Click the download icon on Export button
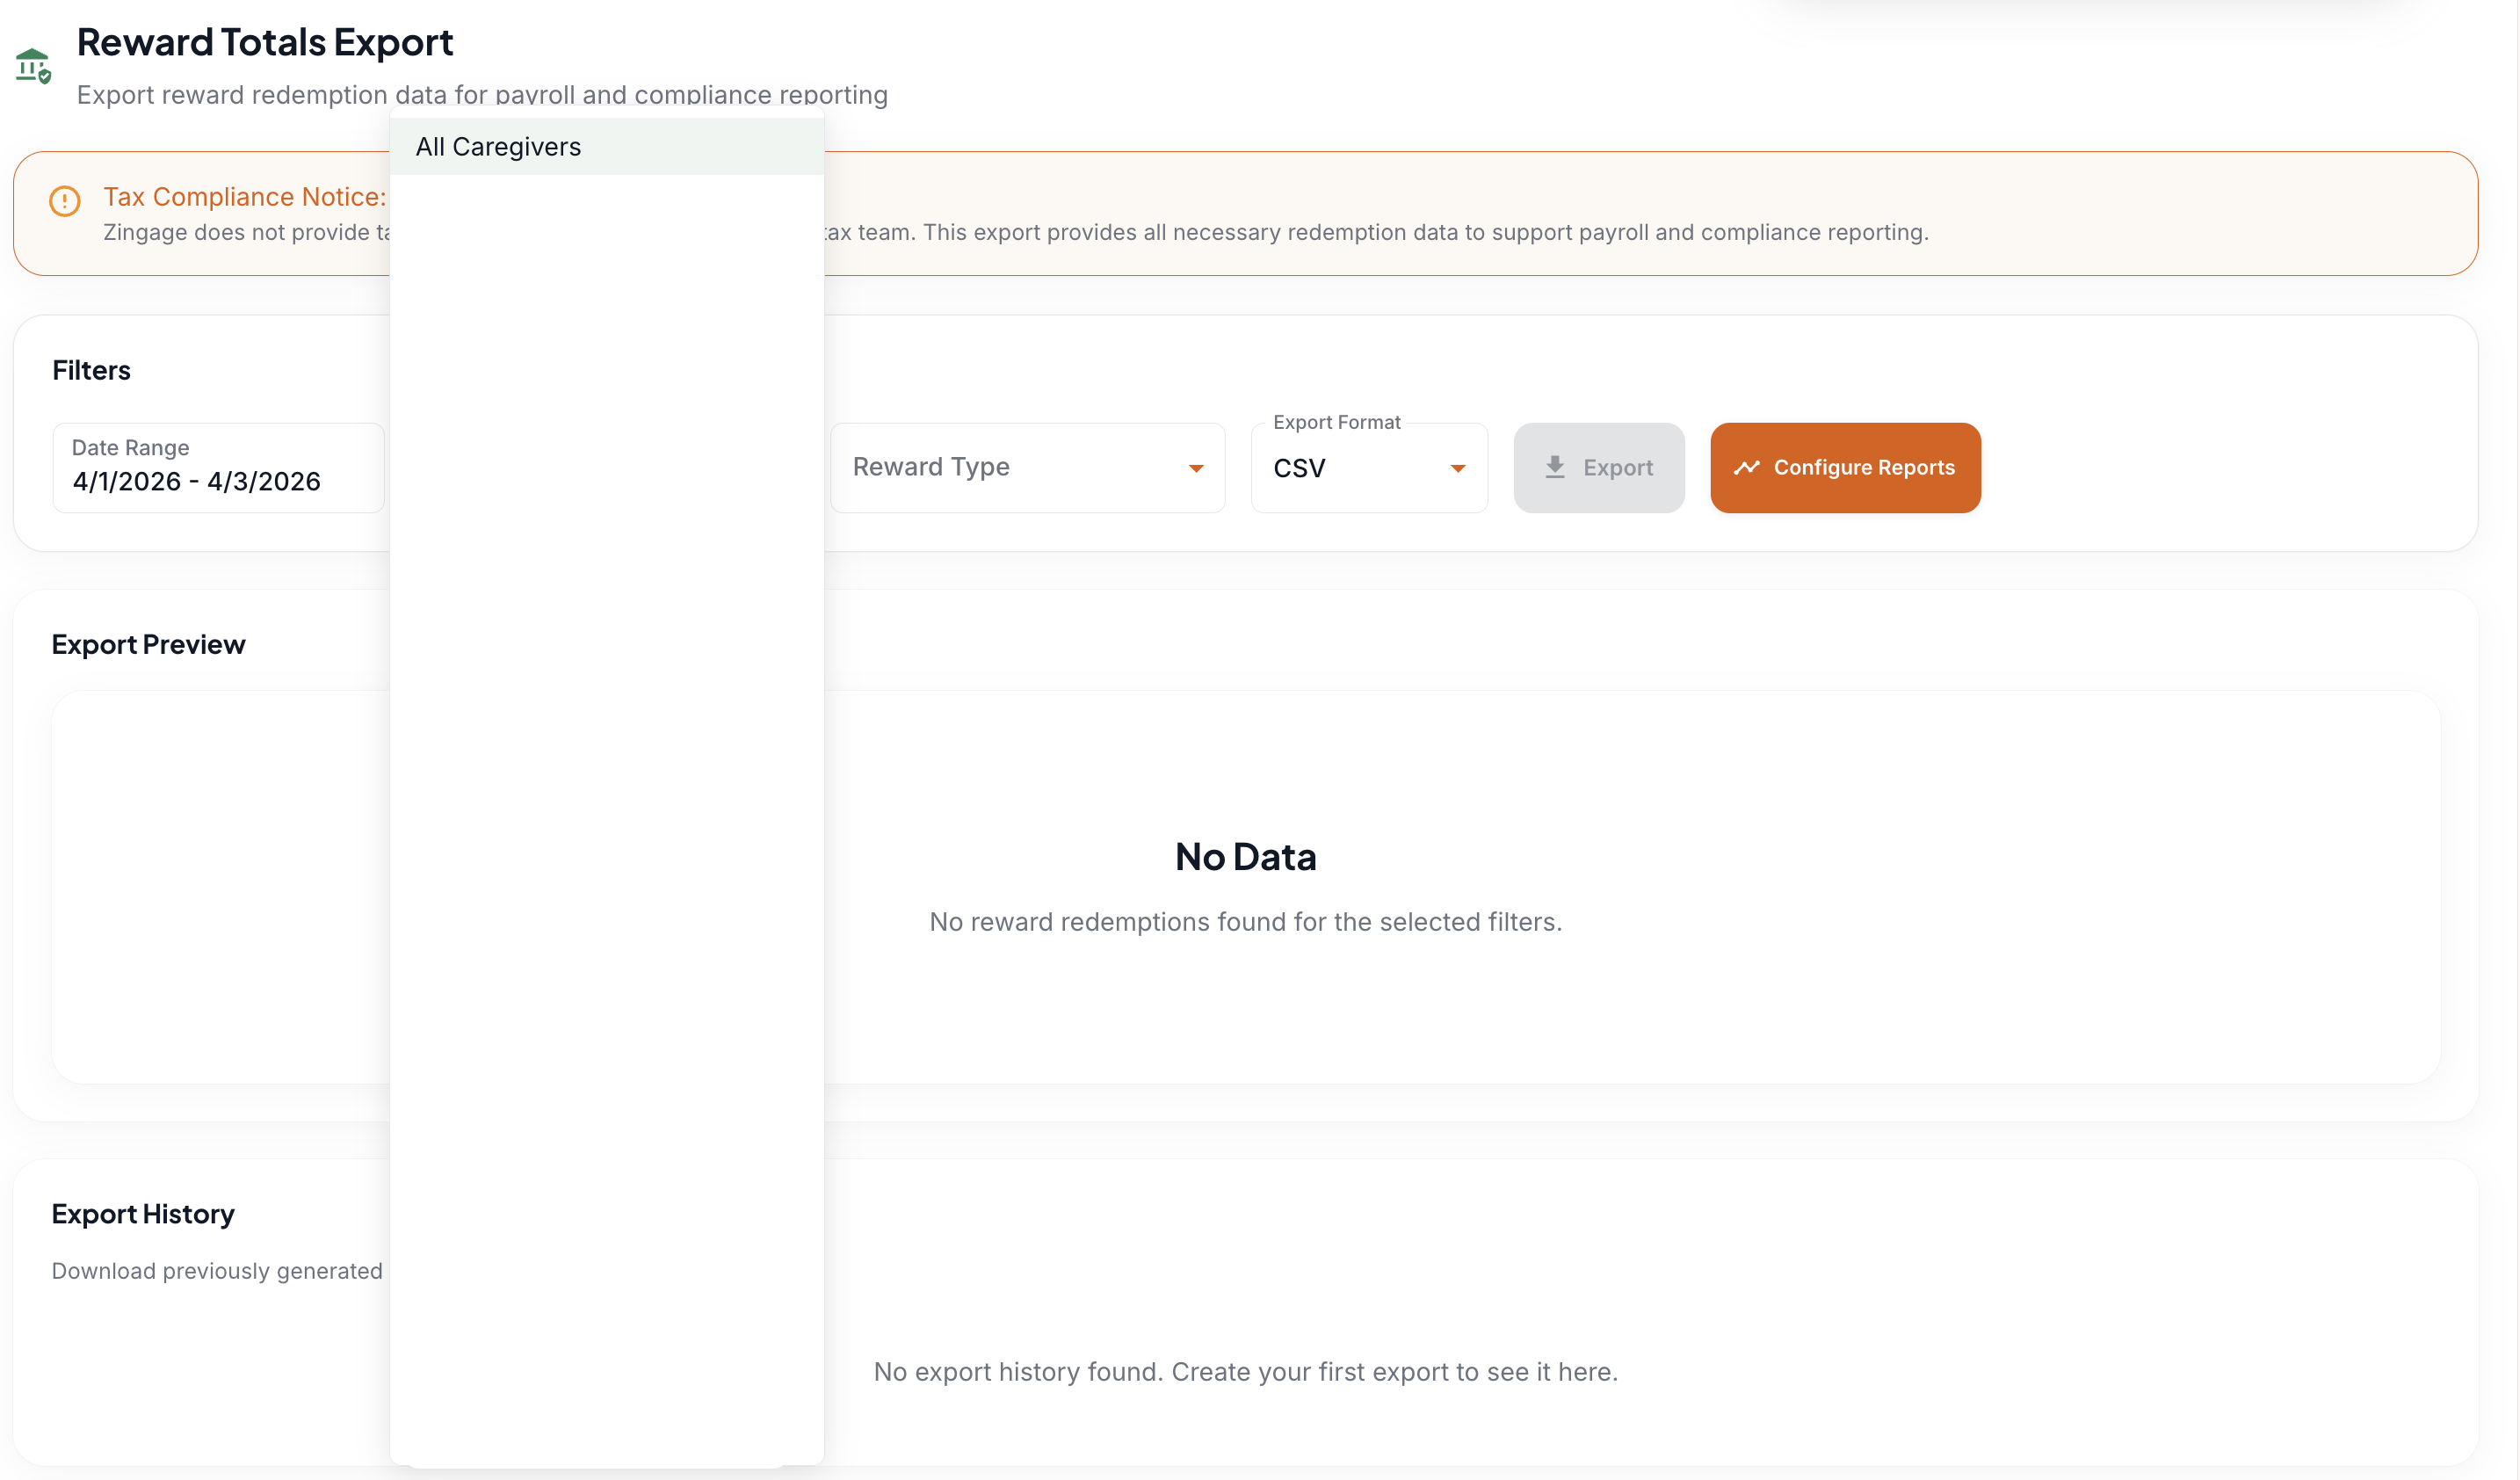This screenshot has height=1480, width=2520. pyautogui.click(x=1554, y=467)
